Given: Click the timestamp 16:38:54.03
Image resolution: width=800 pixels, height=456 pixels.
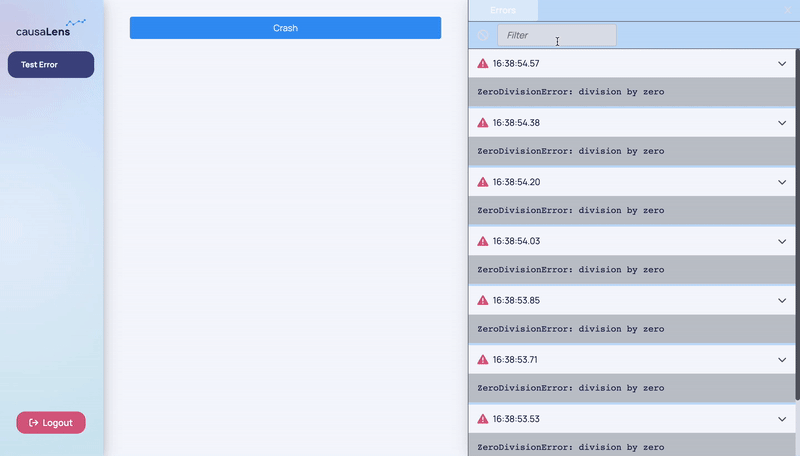Looking at the screenshot, I should click(x=516, y=241).
